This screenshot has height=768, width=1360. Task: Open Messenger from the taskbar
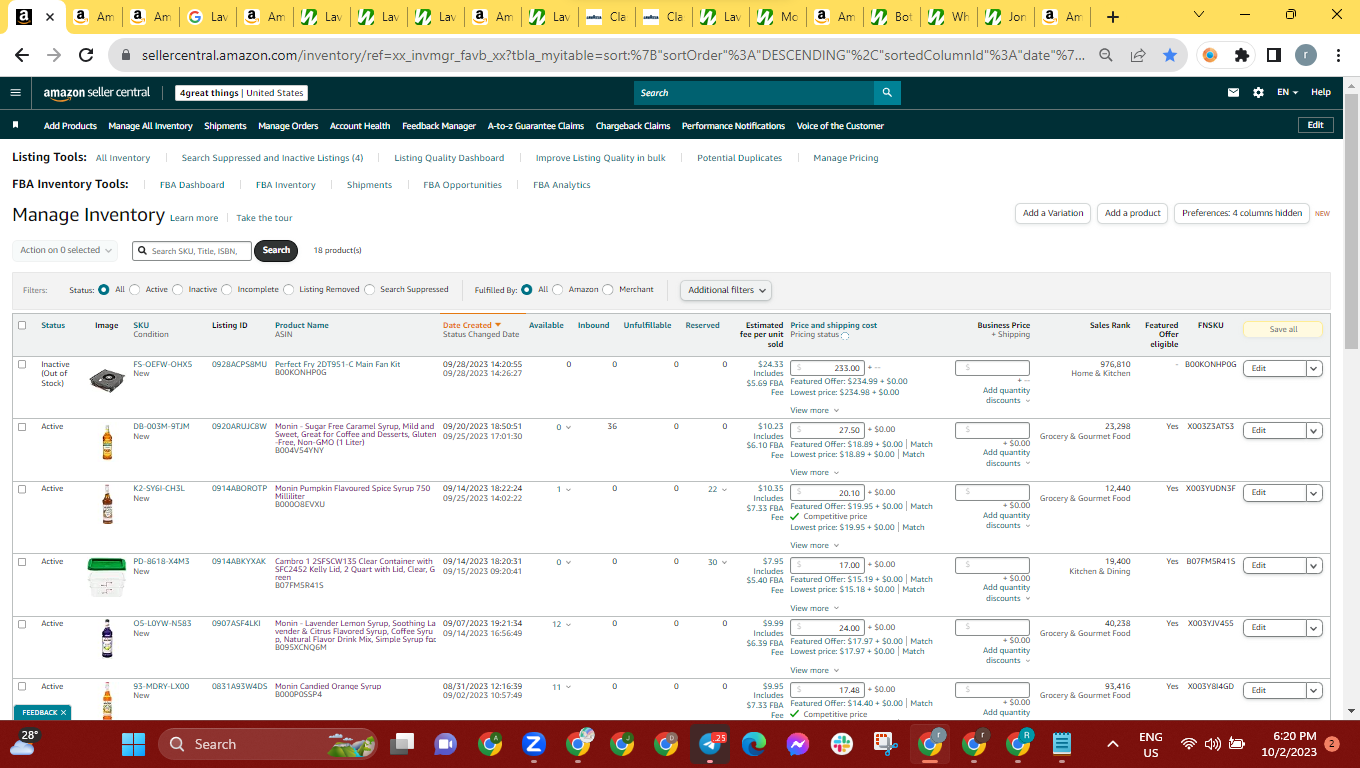[797, 744]
